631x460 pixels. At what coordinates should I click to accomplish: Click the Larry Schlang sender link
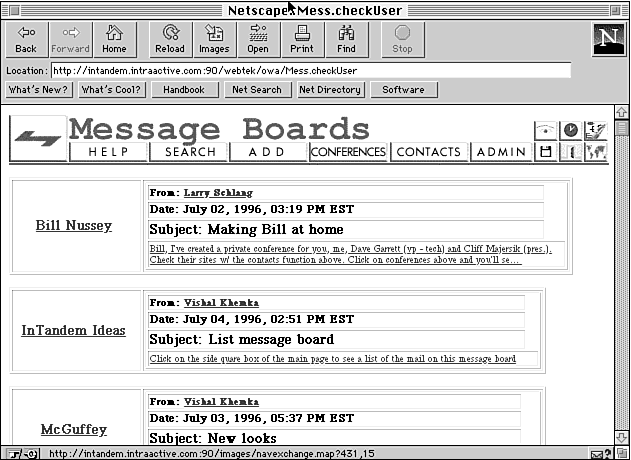218,192
